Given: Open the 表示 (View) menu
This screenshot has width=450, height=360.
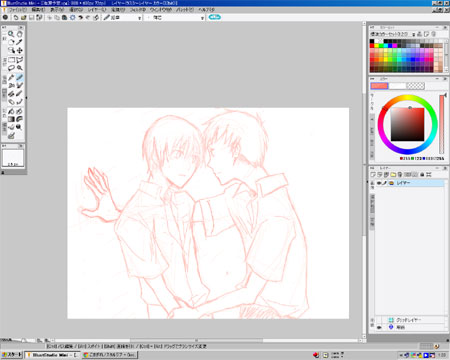Looking at the screenshot, I should 57,10.
